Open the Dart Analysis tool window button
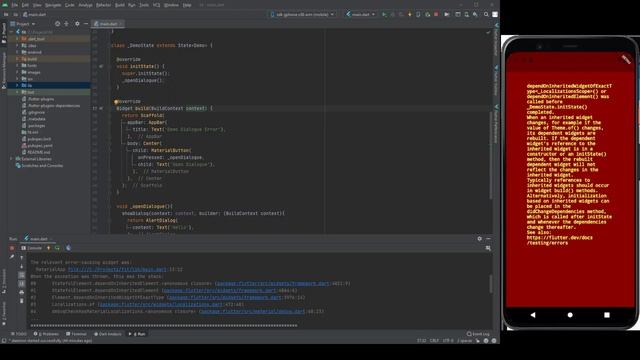Image resolution: width=640 pixels, height=360 pixels. [x=108, y=334]
